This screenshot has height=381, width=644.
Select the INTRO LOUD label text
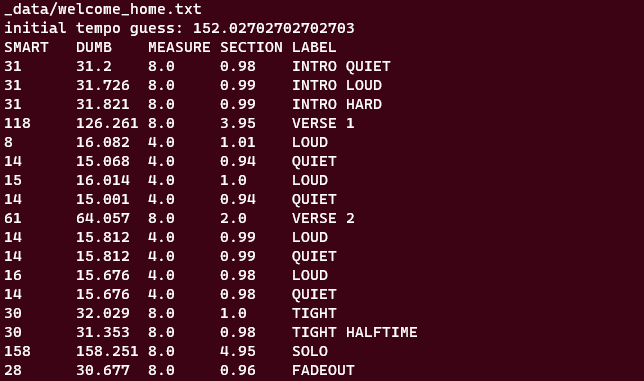pos(337,85)
